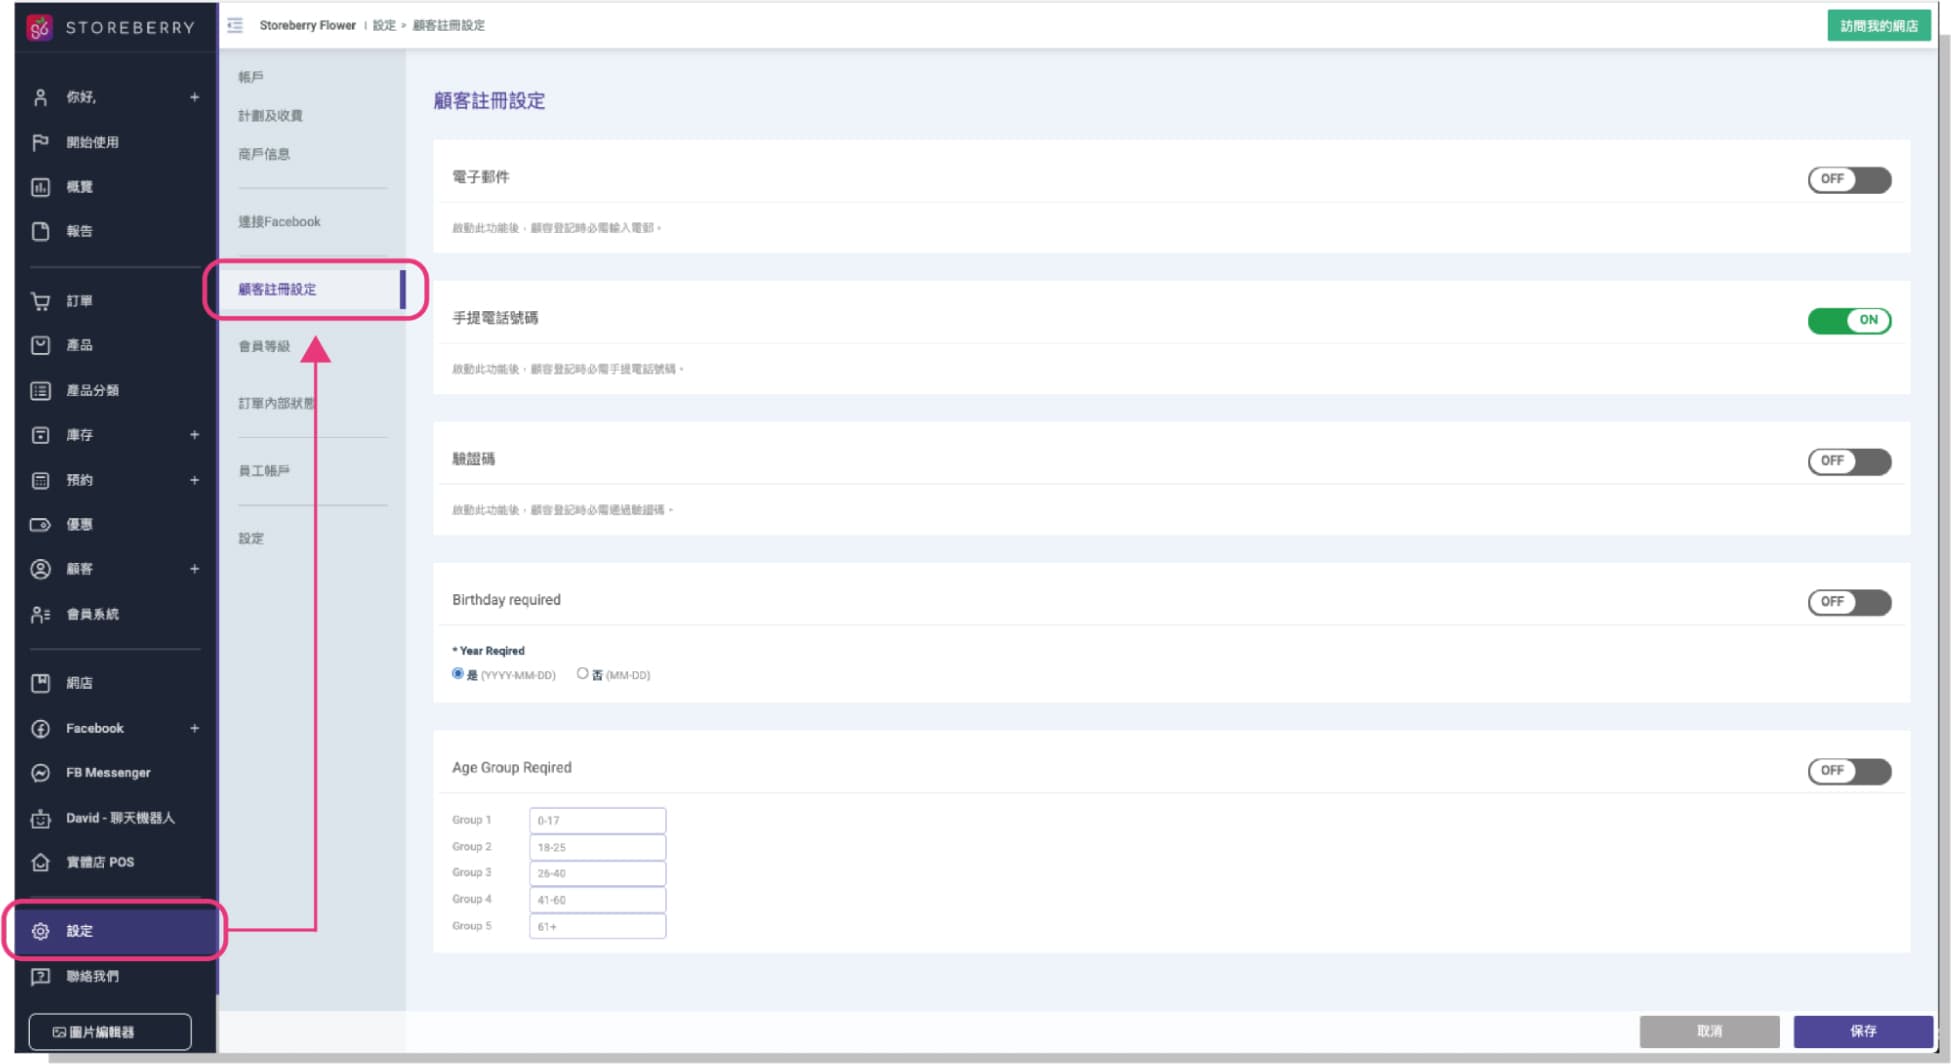
Task: Click the Group 5 age field
Action: (597, 926)
